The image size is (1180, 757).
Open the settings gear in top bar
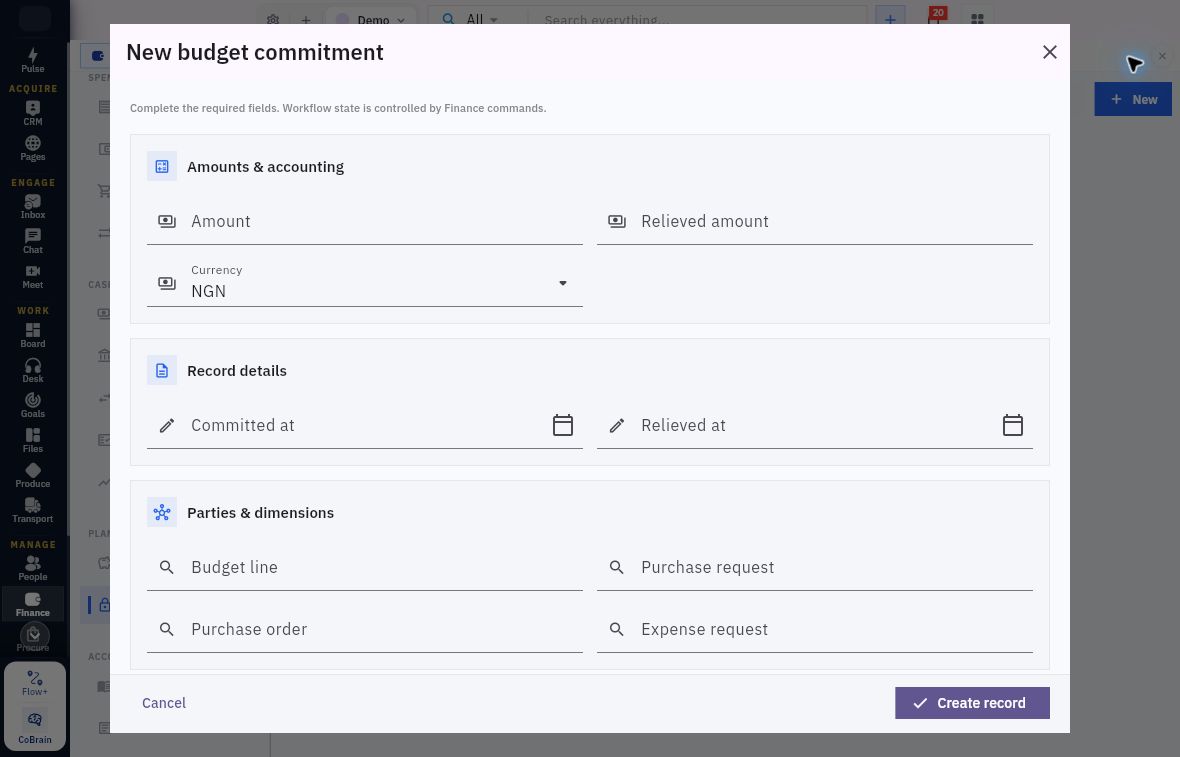(273, 20)
